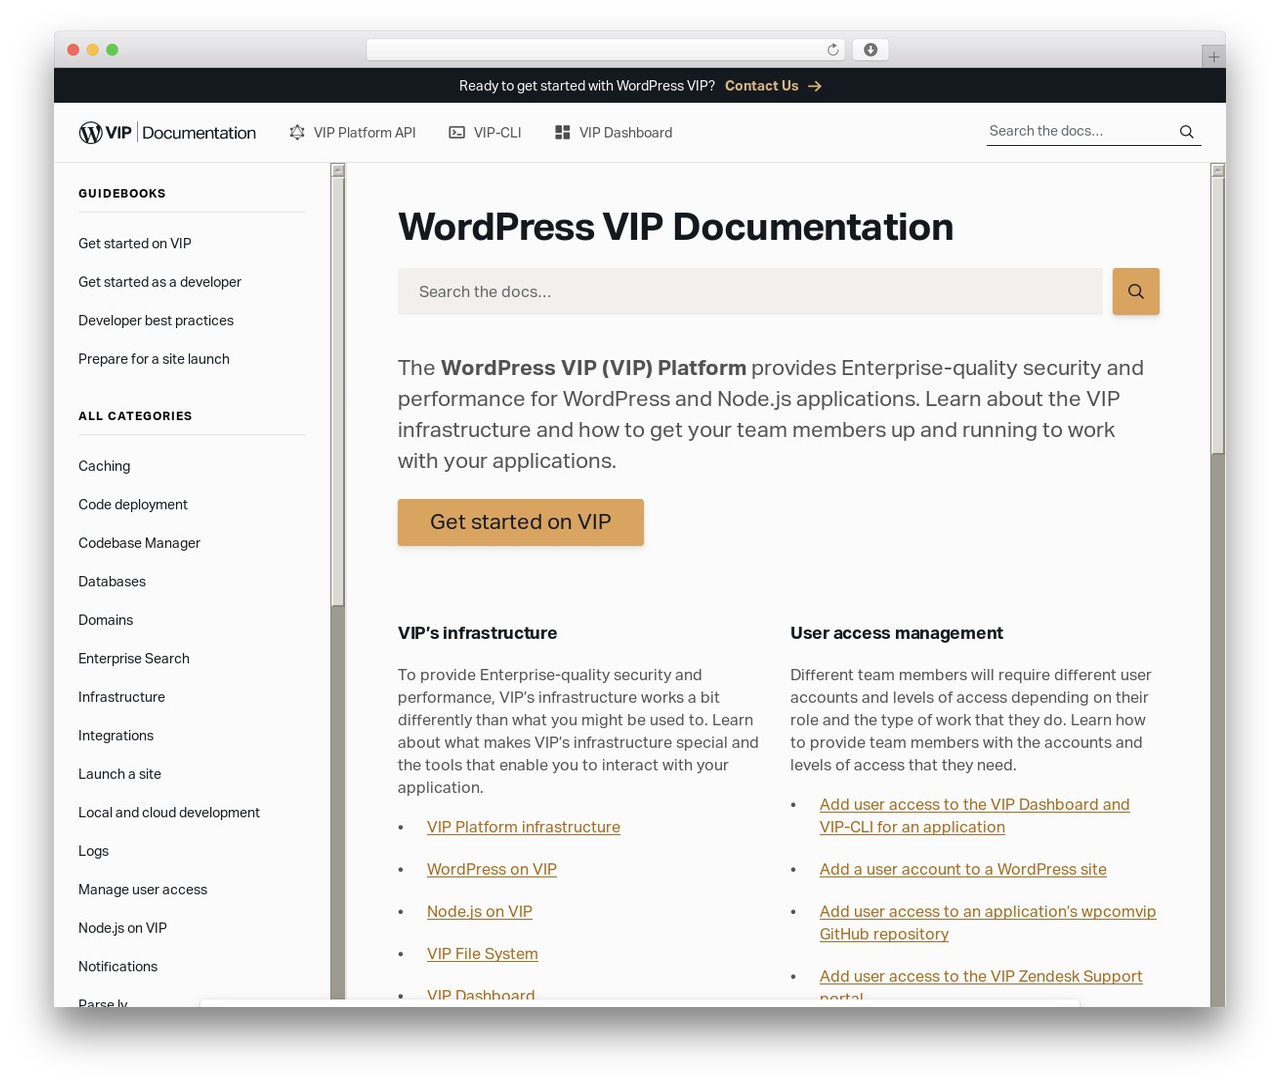Open Get started as a developer
This screenshot has width=1280, height=1084.
pos(160,282)
